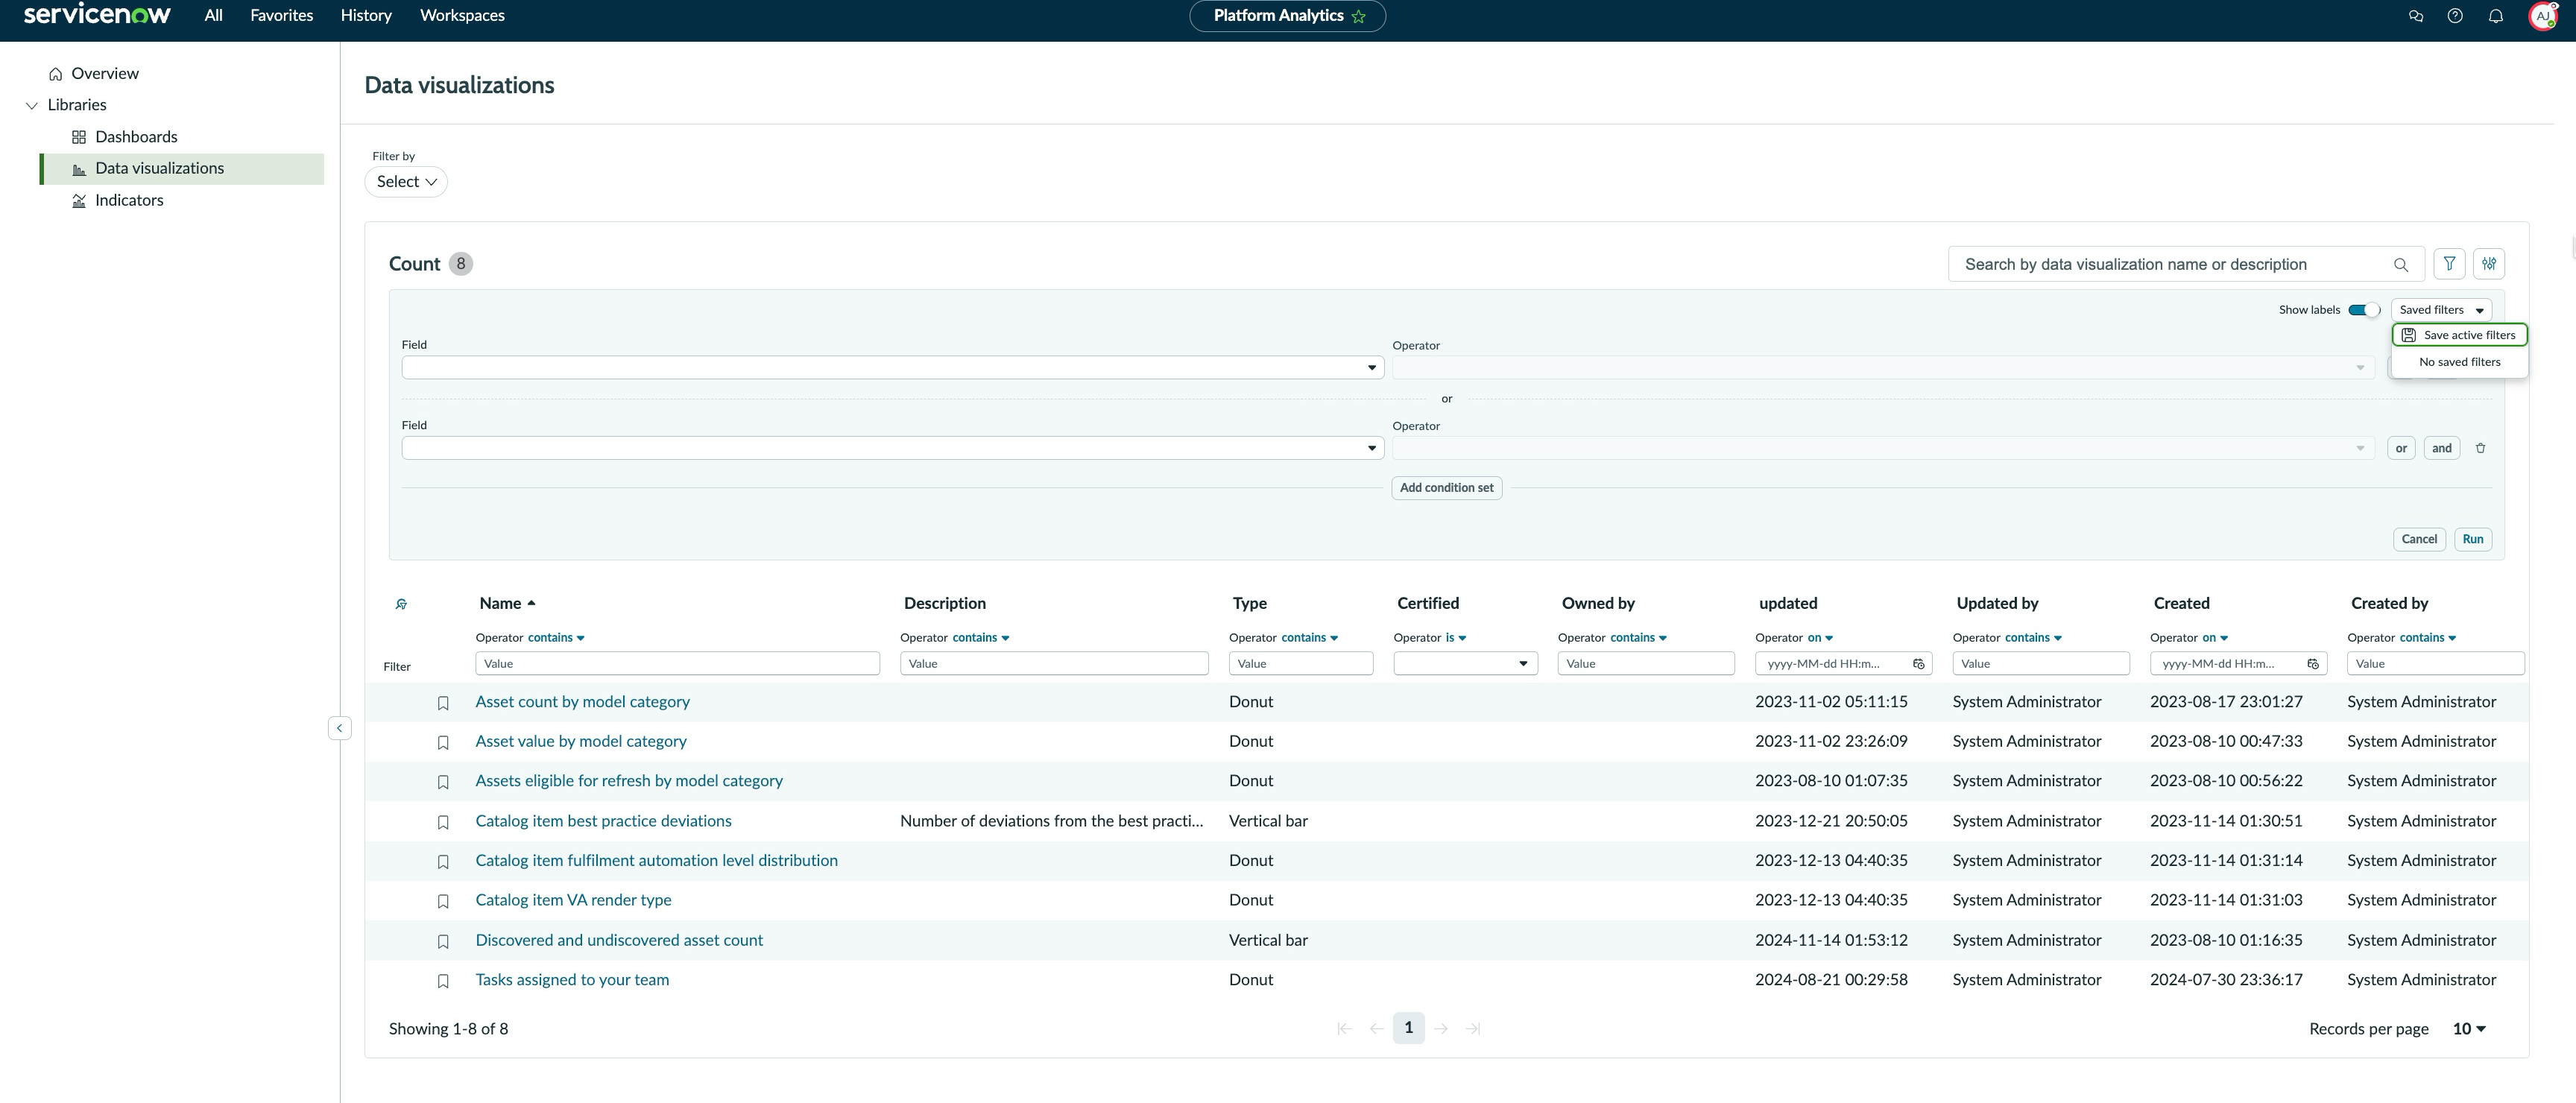This screenshot has height=1103, width=2576.
Task: Open the All menu
Action: click(x=213, y=16)
